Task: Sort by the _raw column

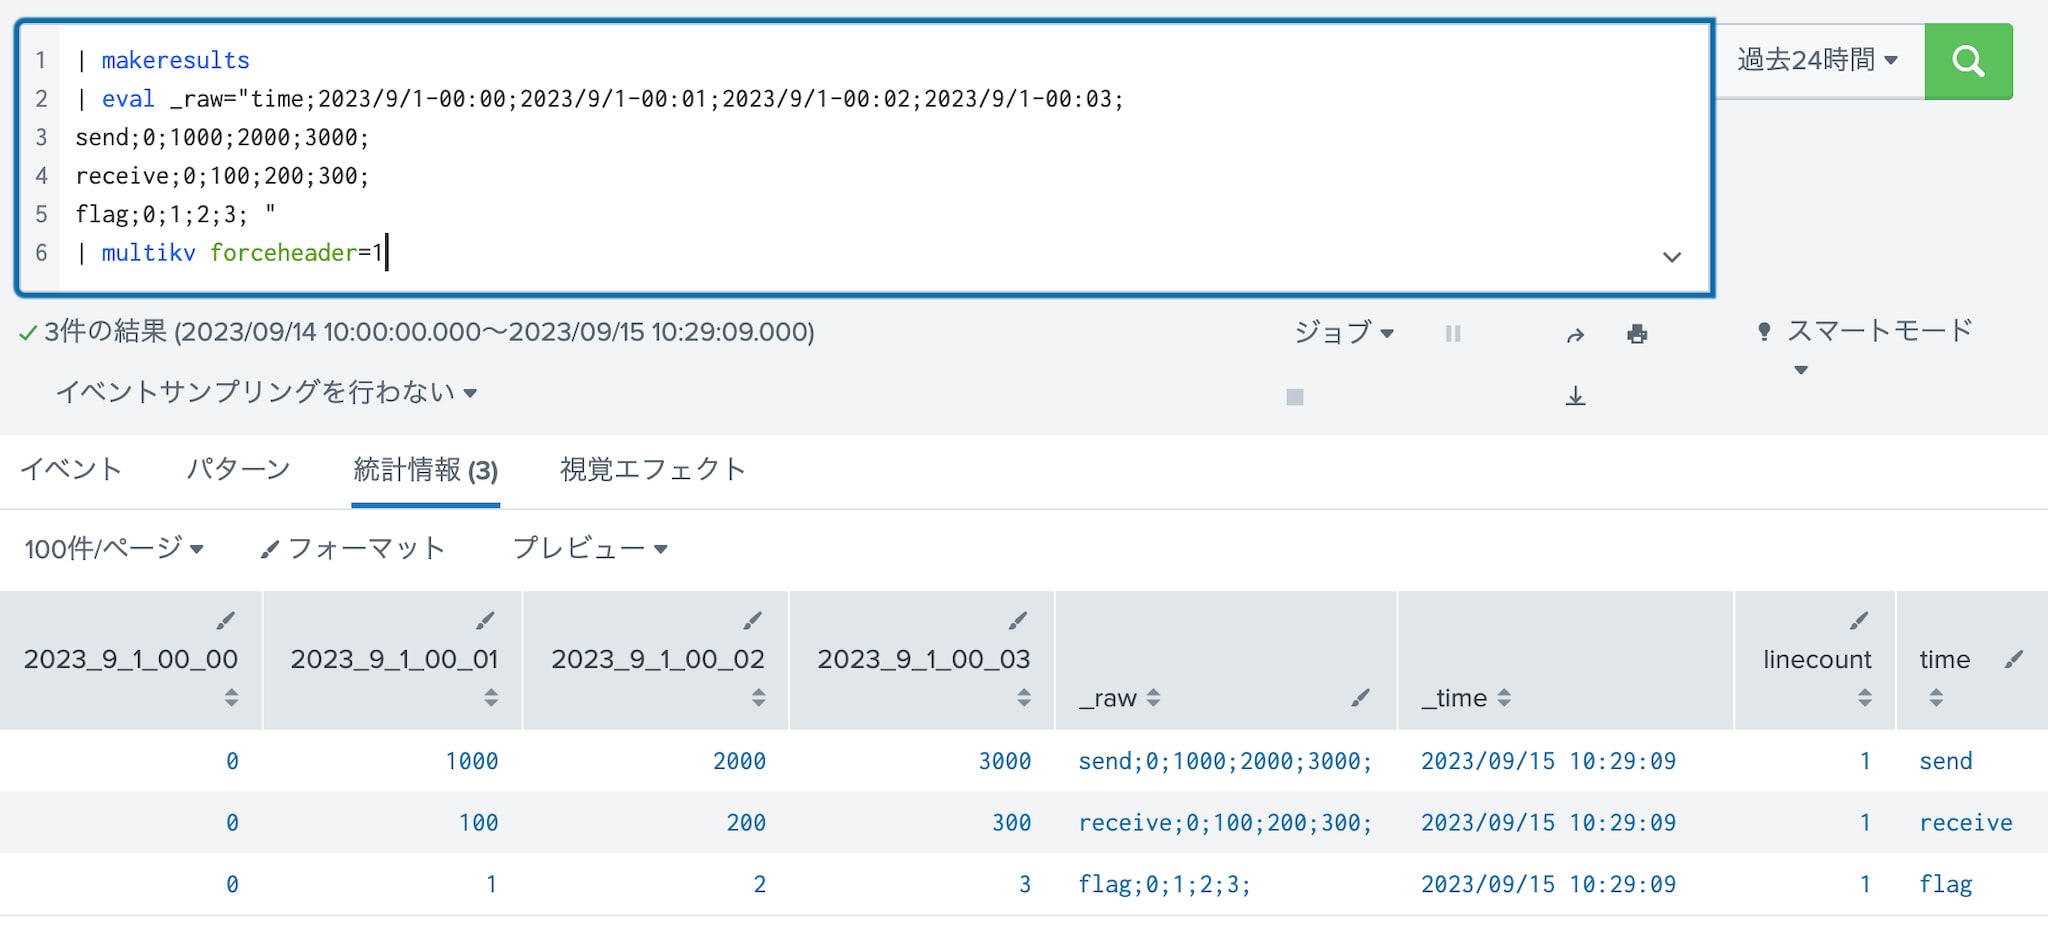Action: (x=1153, y=698)
